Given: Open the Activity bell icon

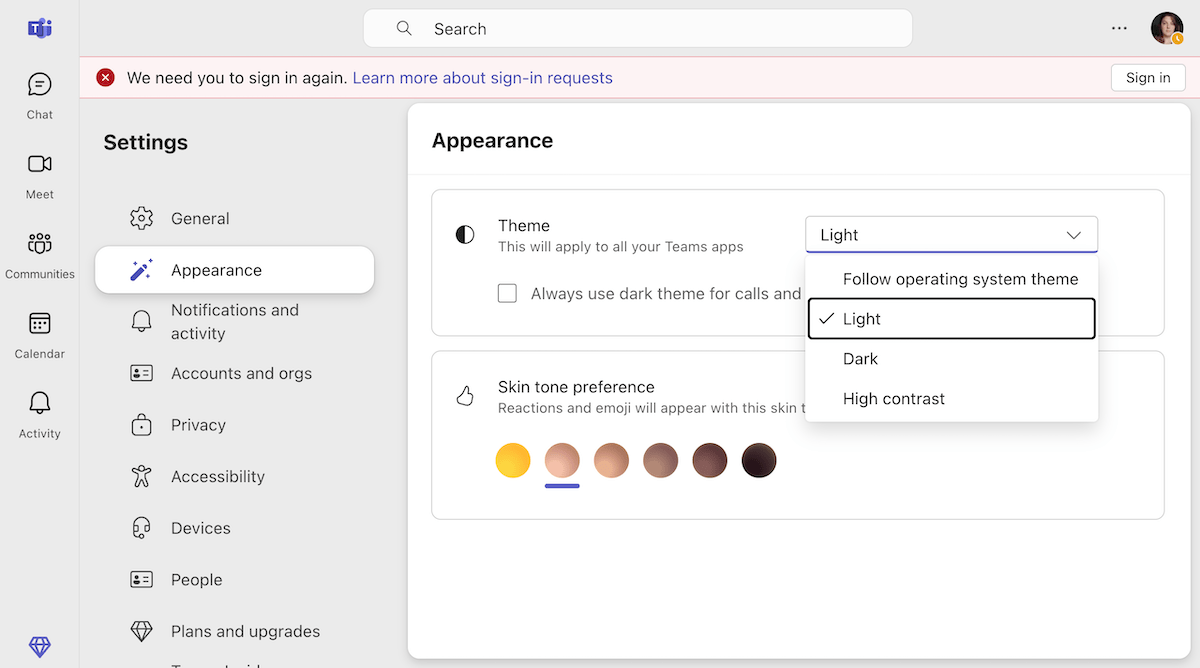Looking at the screenshot, I should pos(40,403).
